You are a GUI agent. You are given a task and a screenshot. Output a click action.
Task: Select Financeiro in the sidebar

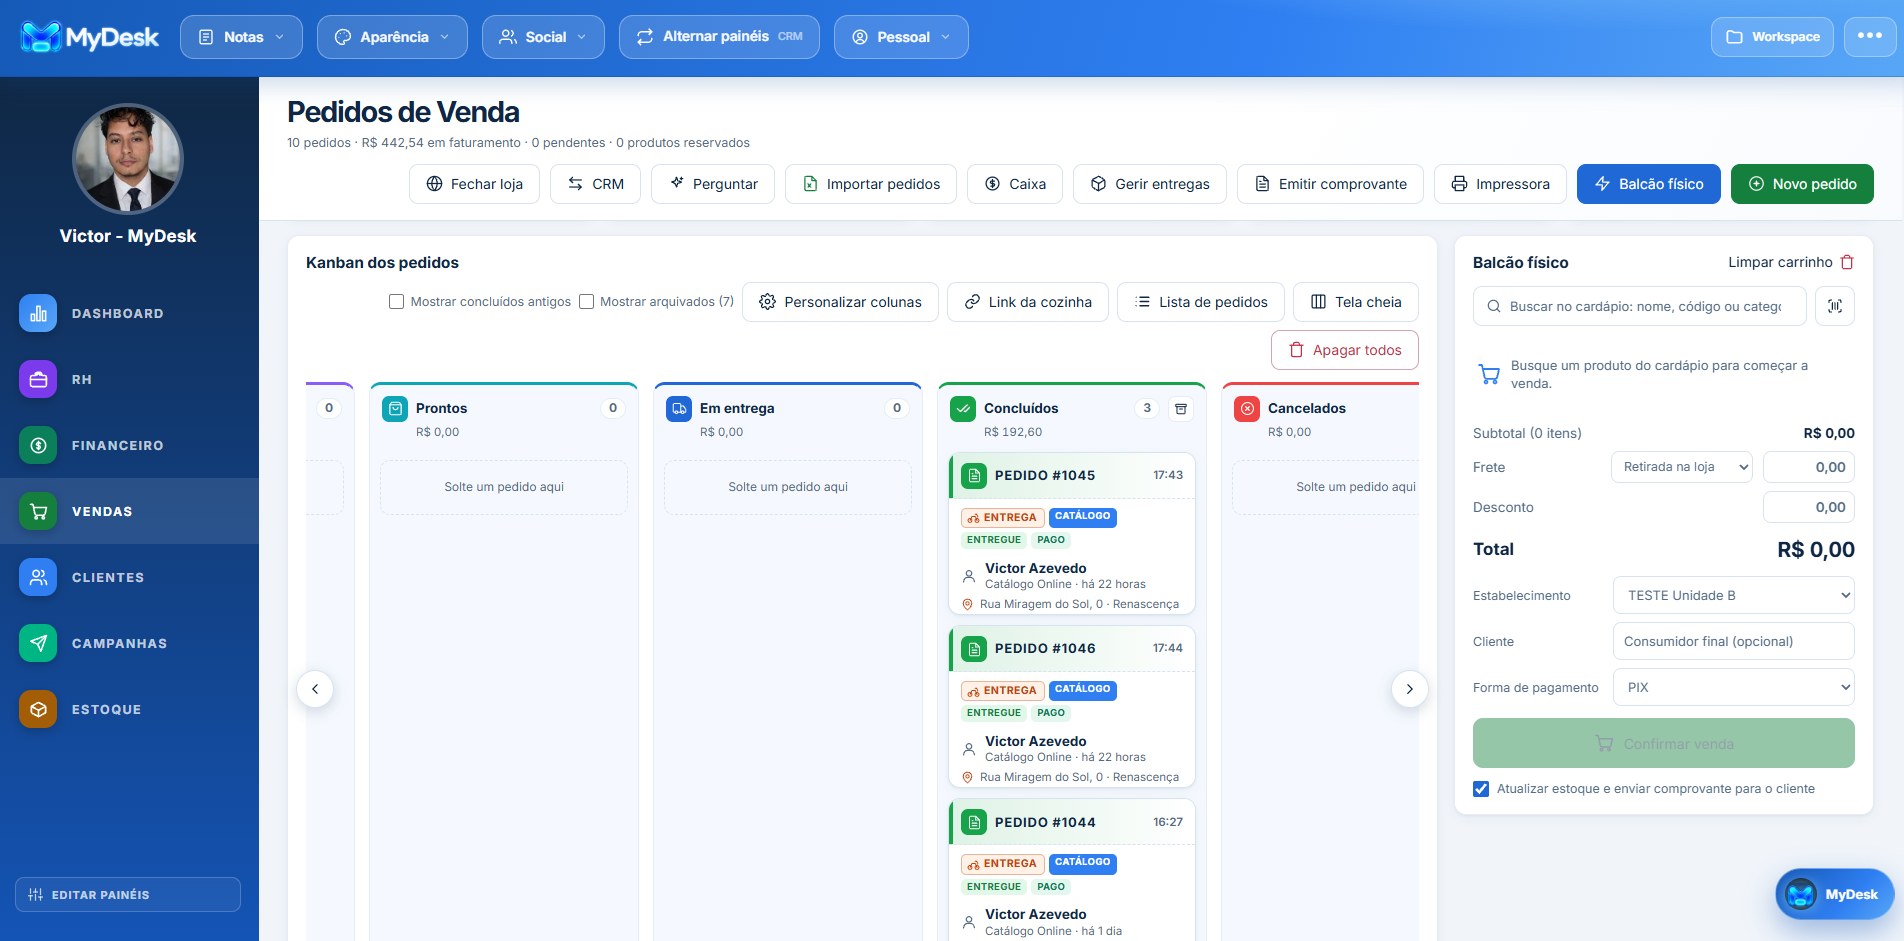pyautogui.click(x=129, y=445)
